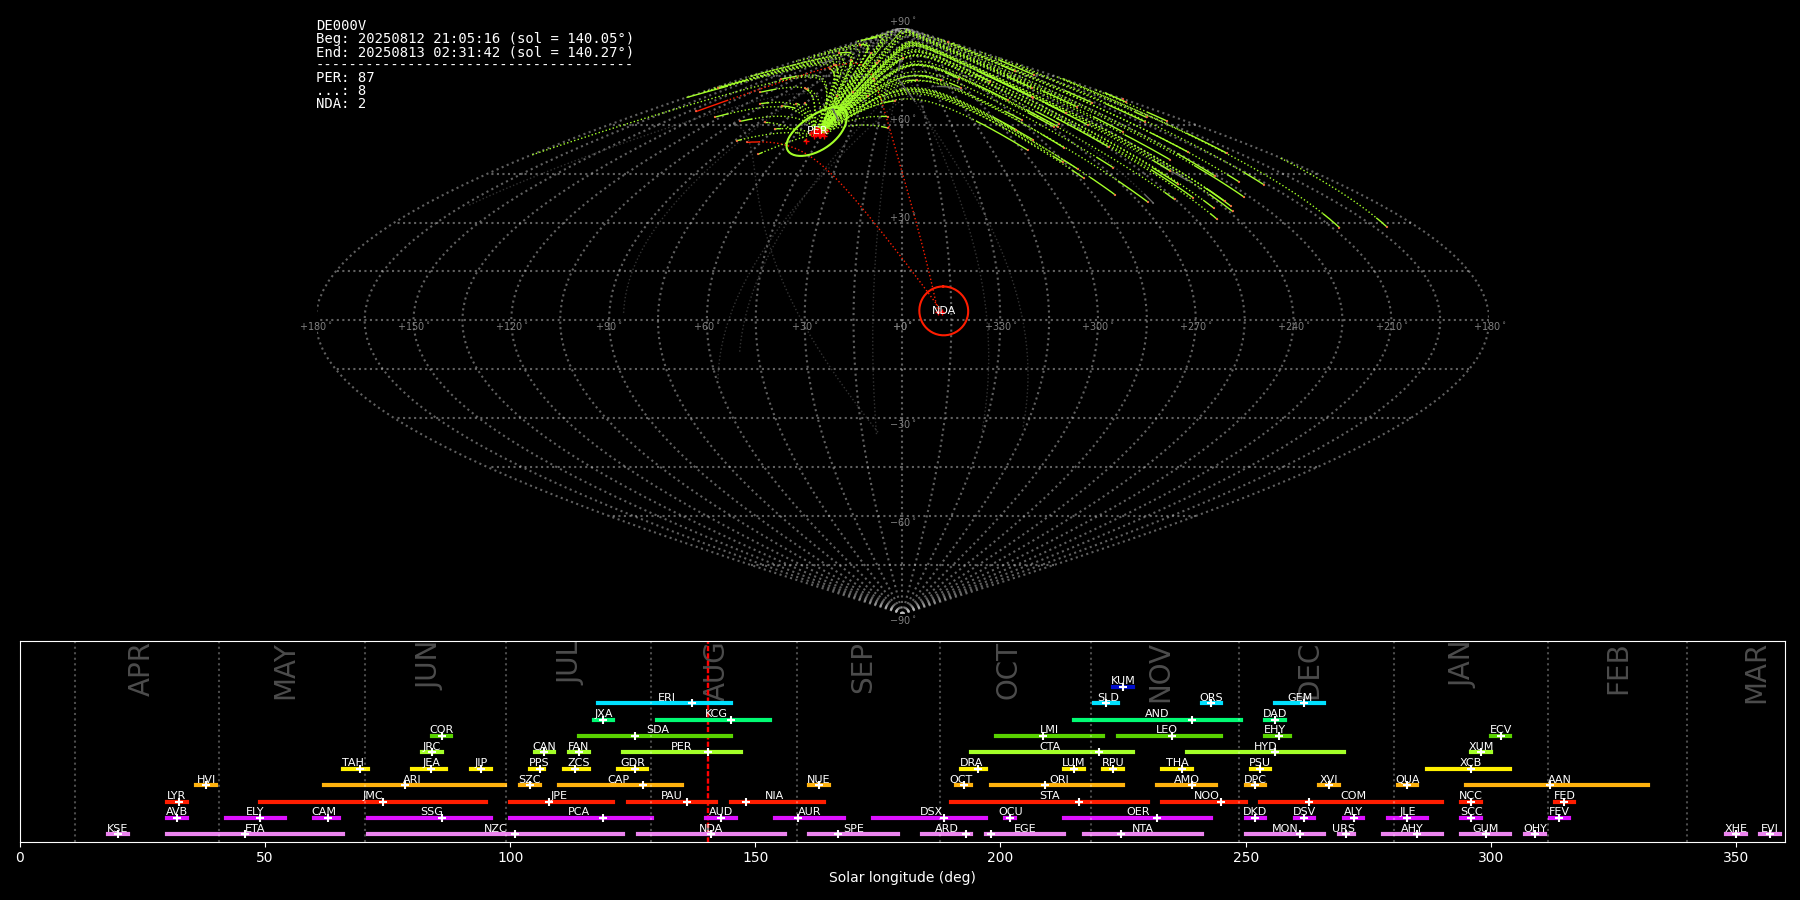The image size is (1800, 900).
Task: Click the +270 right ascension label
Action: coord(1192,326)
